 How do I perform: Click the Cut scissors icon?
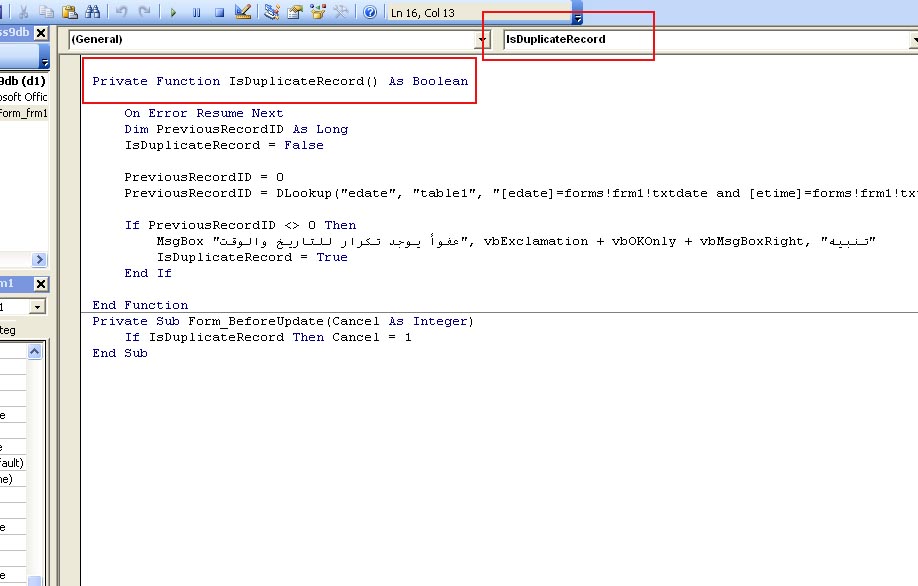[23, 12]
